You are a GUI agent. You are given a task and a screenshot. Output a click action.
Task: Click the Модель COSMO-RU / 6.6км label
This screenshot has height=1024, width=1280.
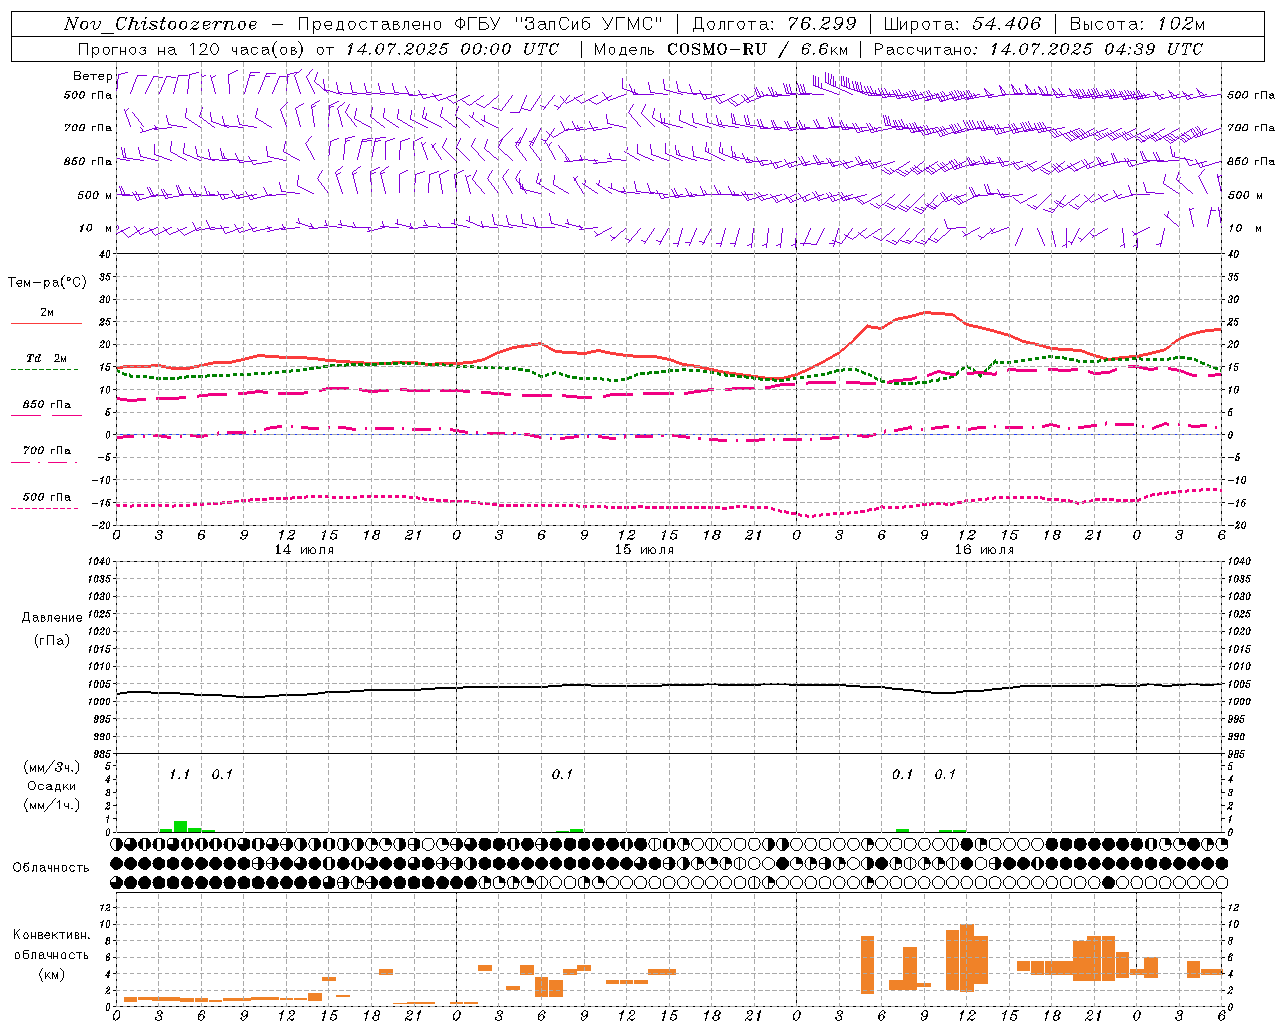[x=720, y=49]
